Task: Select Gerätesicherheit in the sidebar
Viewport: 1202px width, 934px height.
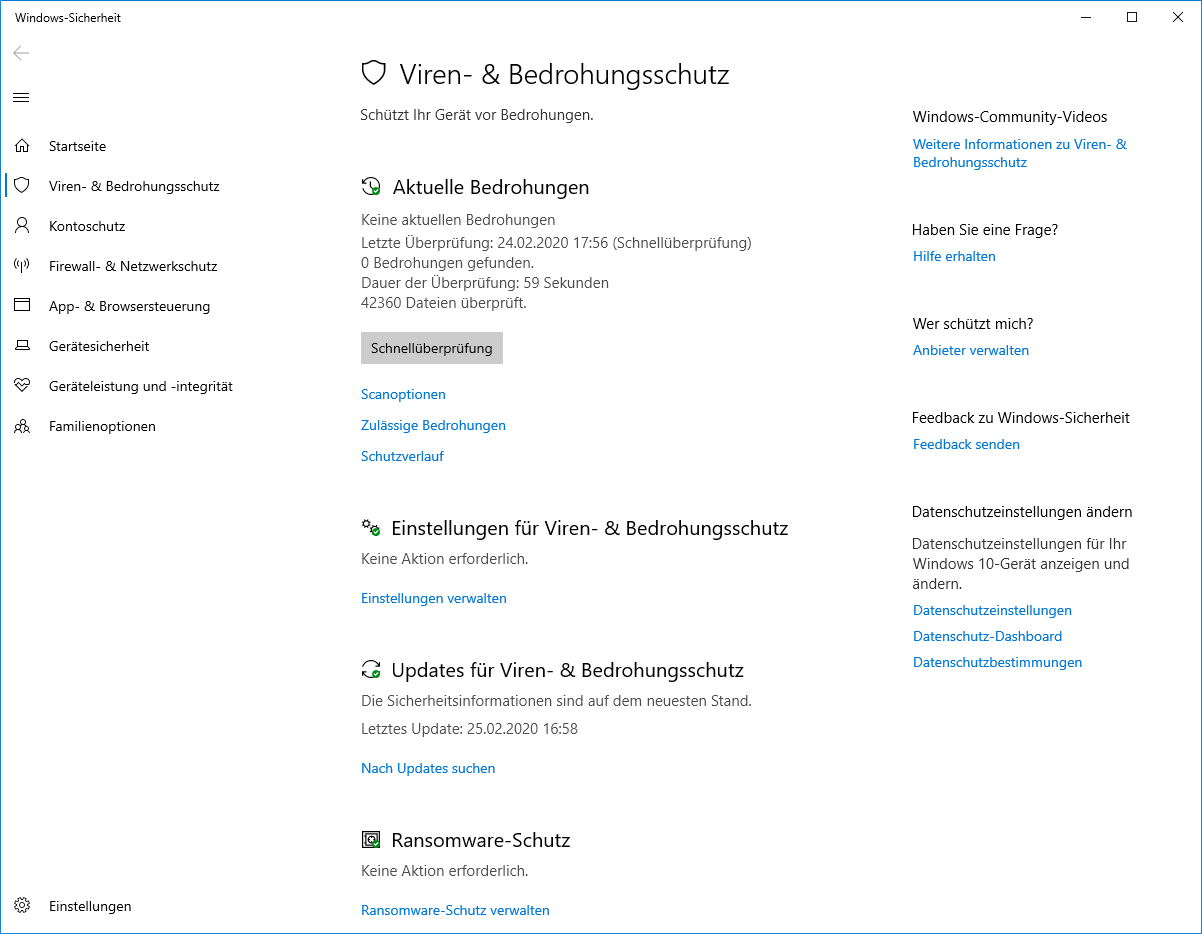Action: (x=99, y=346)
